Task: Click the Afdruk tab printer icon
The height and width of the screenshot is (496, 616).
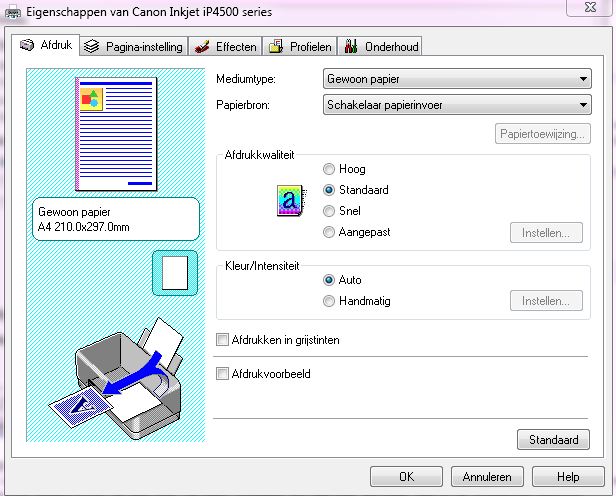Action: (x=27, y=46)
